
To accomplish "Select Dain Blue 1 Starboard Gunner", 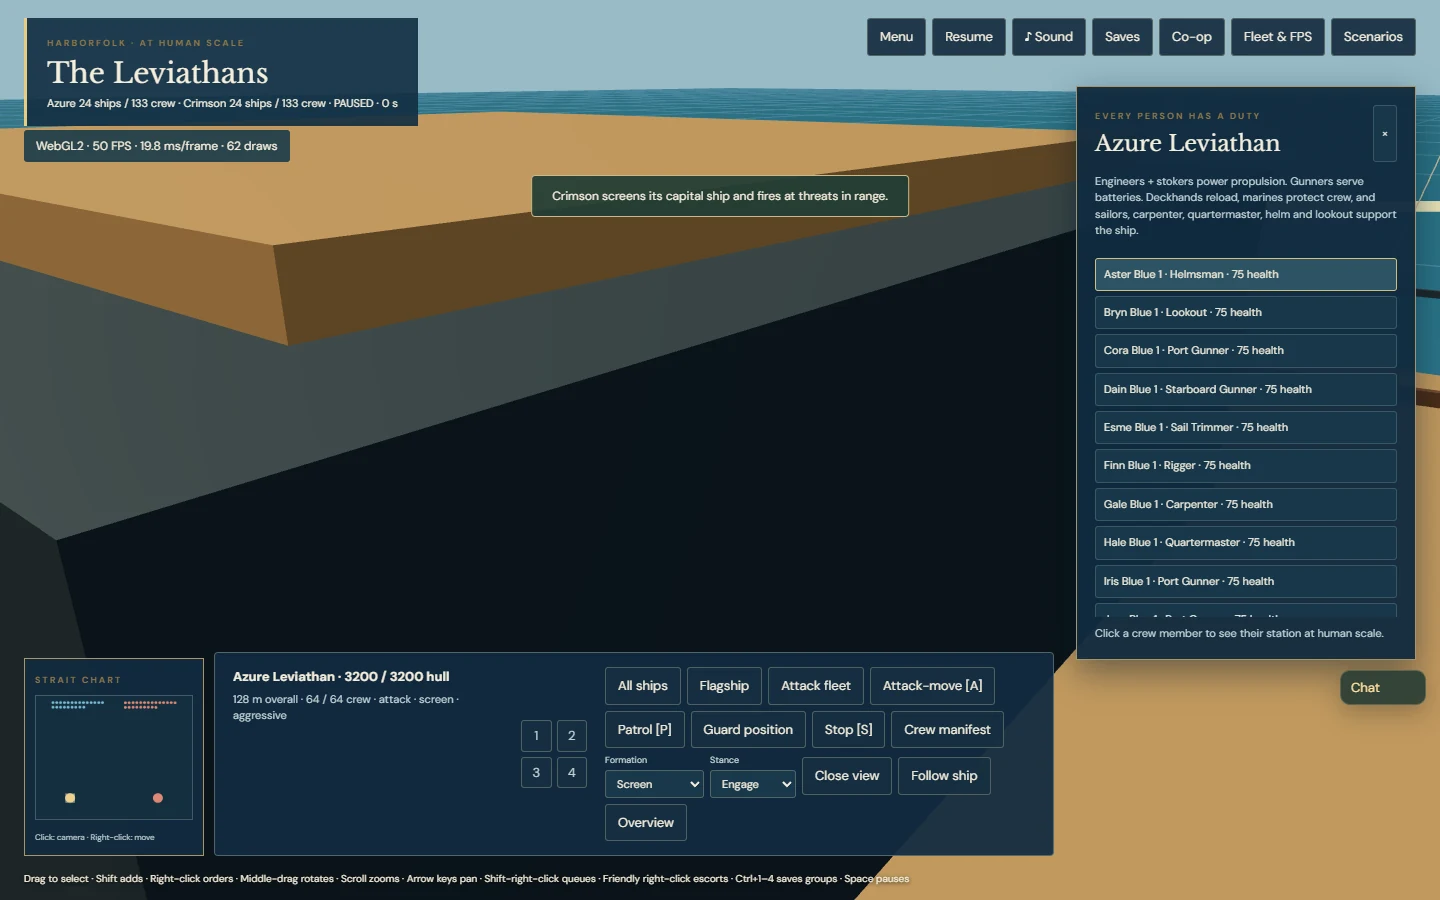I will [x=1246, y=390].
